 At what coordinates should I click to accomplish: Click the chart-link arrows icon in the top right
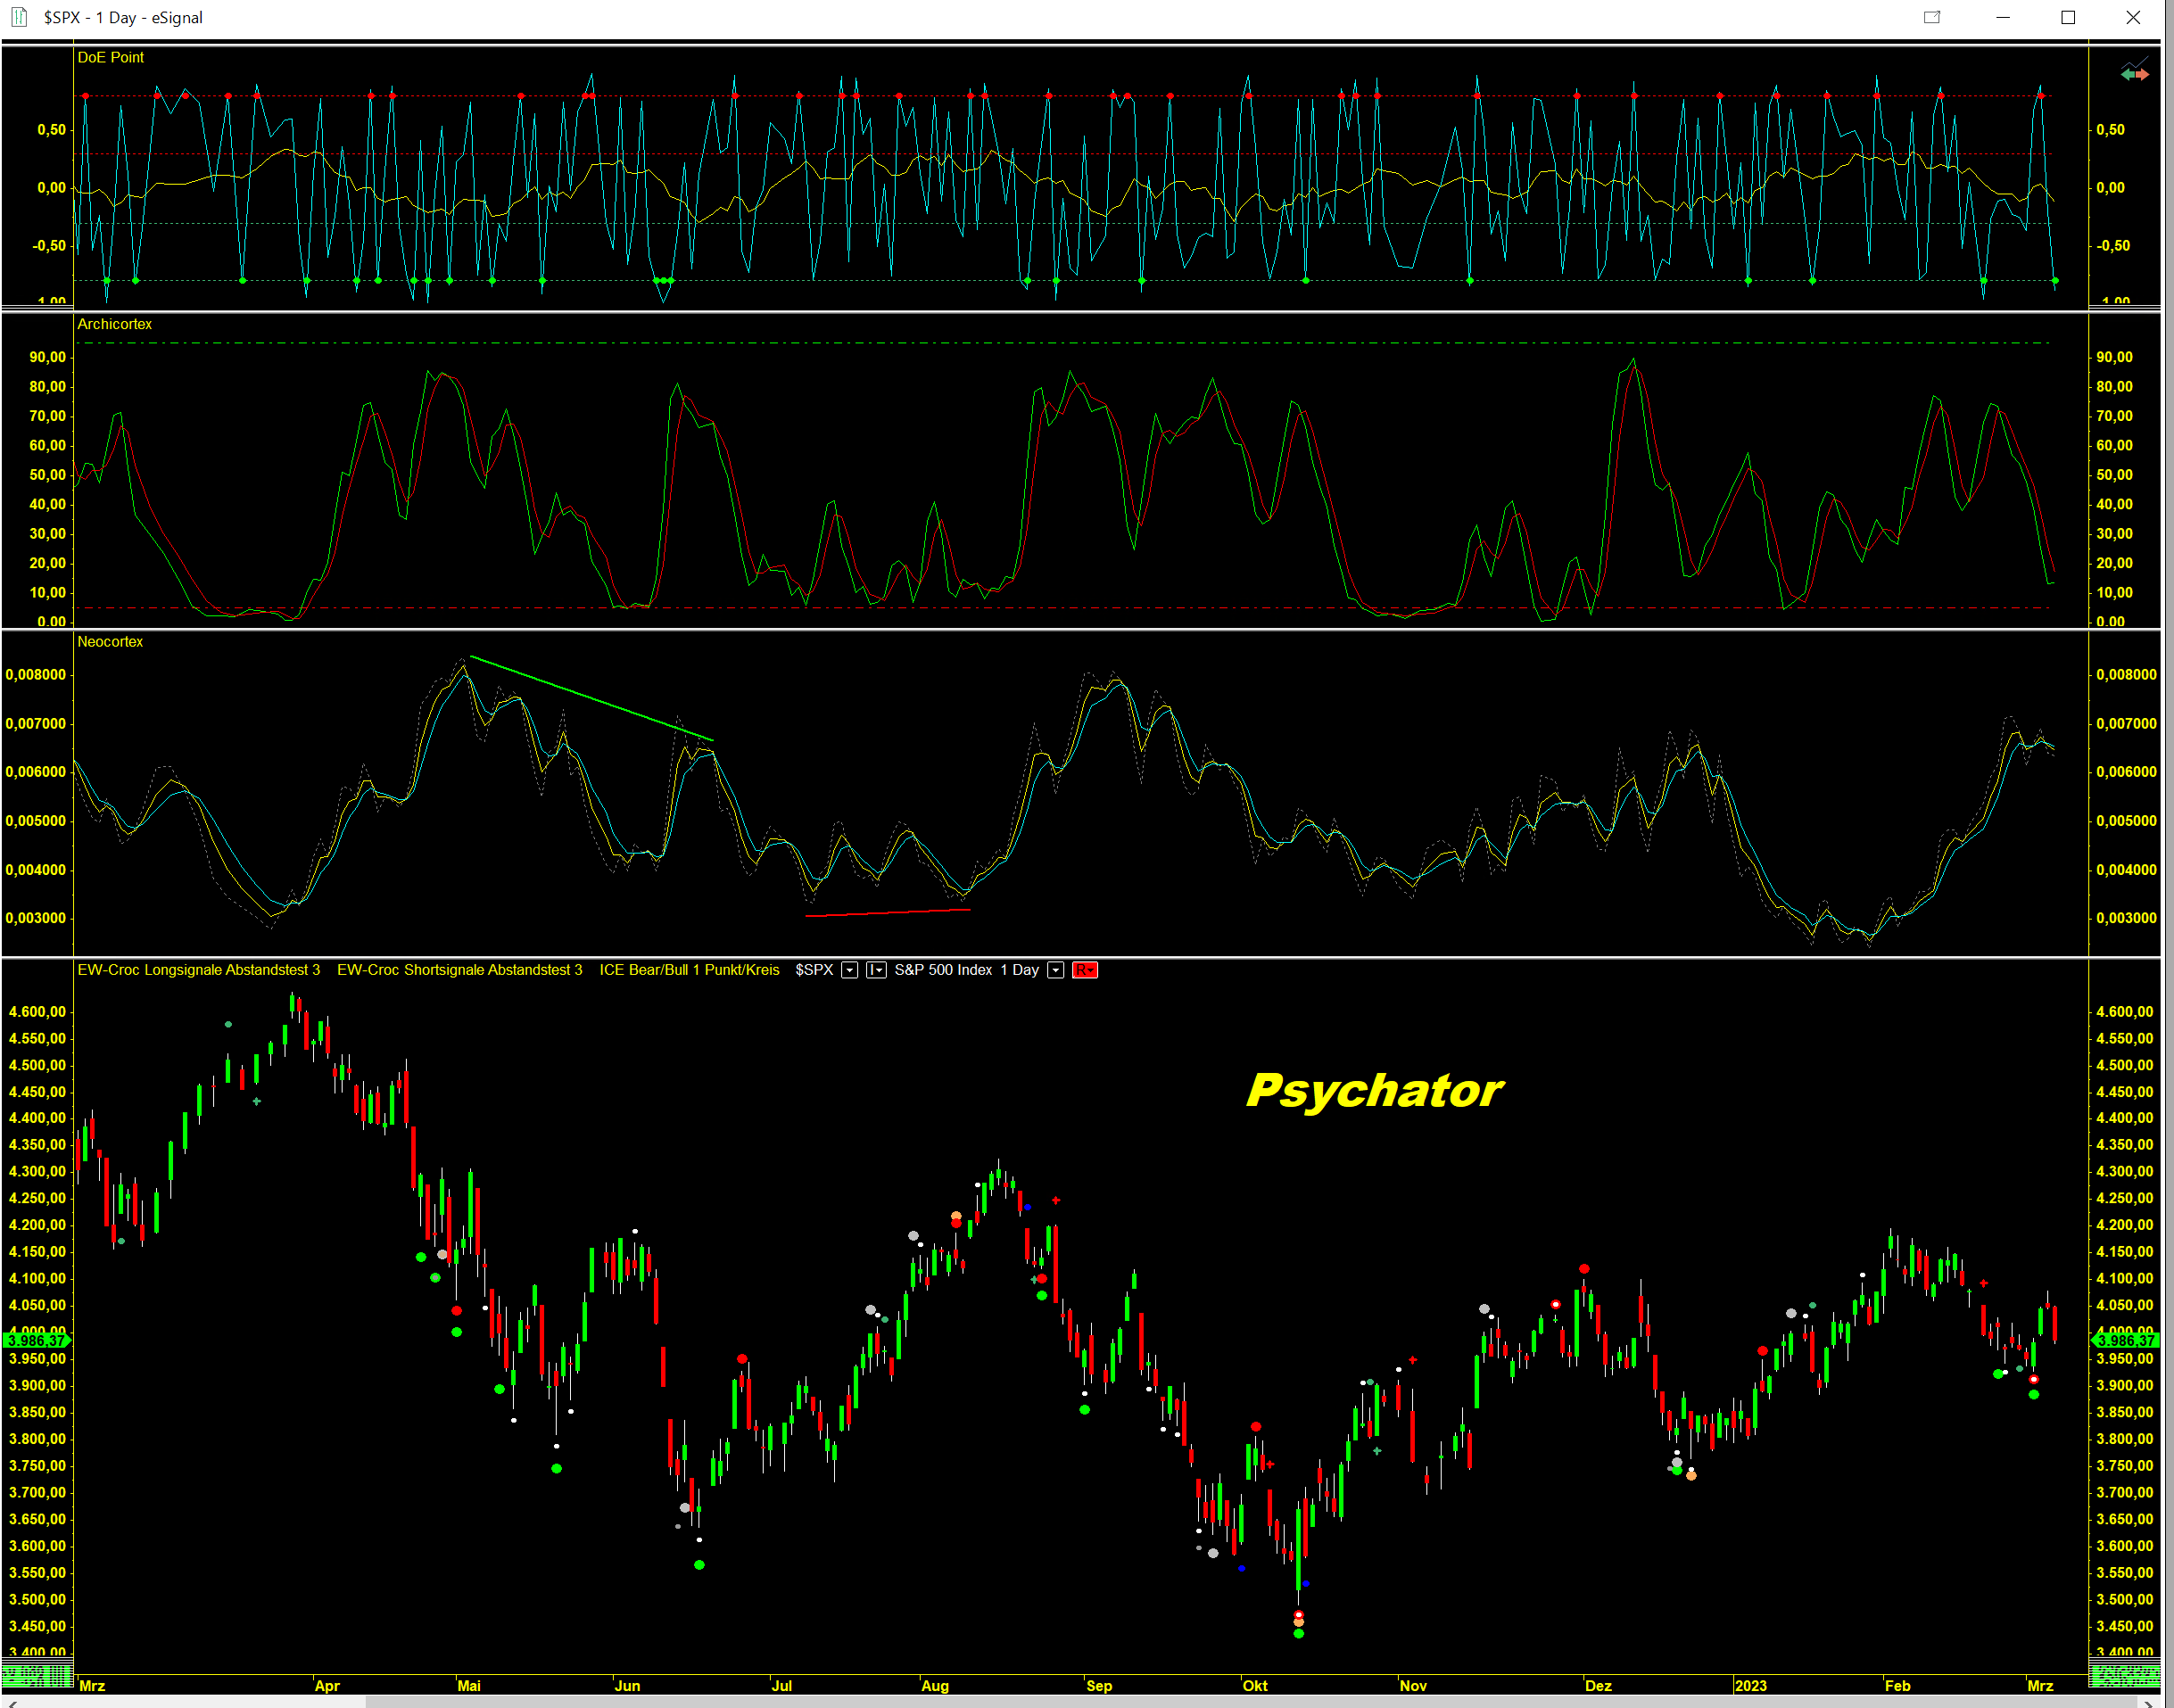tap(2134, 73)
